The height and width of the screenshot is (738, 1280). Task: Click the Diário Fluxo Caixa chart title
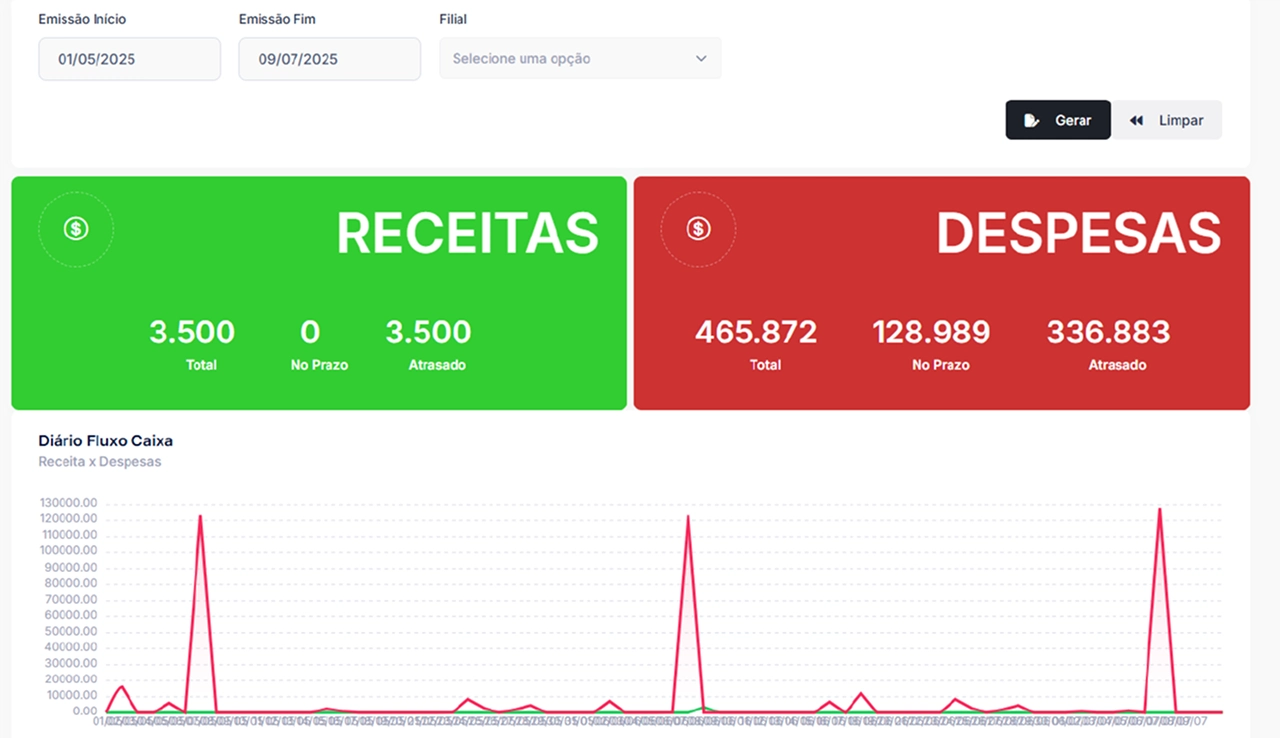click(105, 440)
